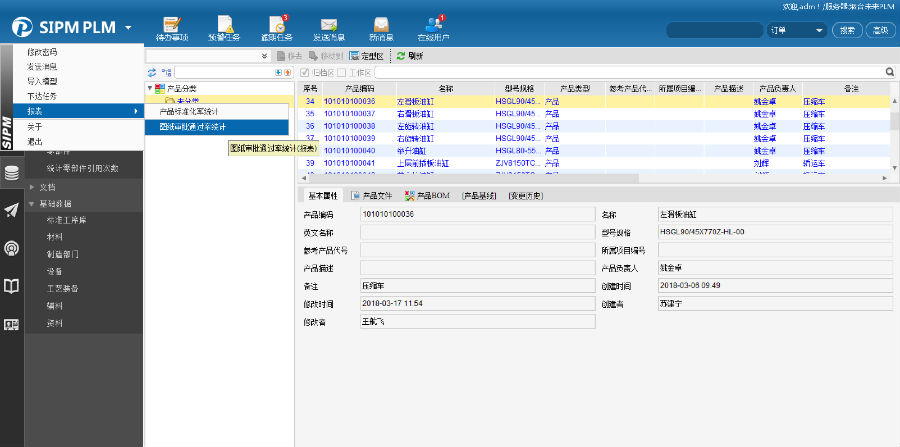Click the database stack sidebar icon
This screenshot has height=447, width=900.
[x=12, y=172]
